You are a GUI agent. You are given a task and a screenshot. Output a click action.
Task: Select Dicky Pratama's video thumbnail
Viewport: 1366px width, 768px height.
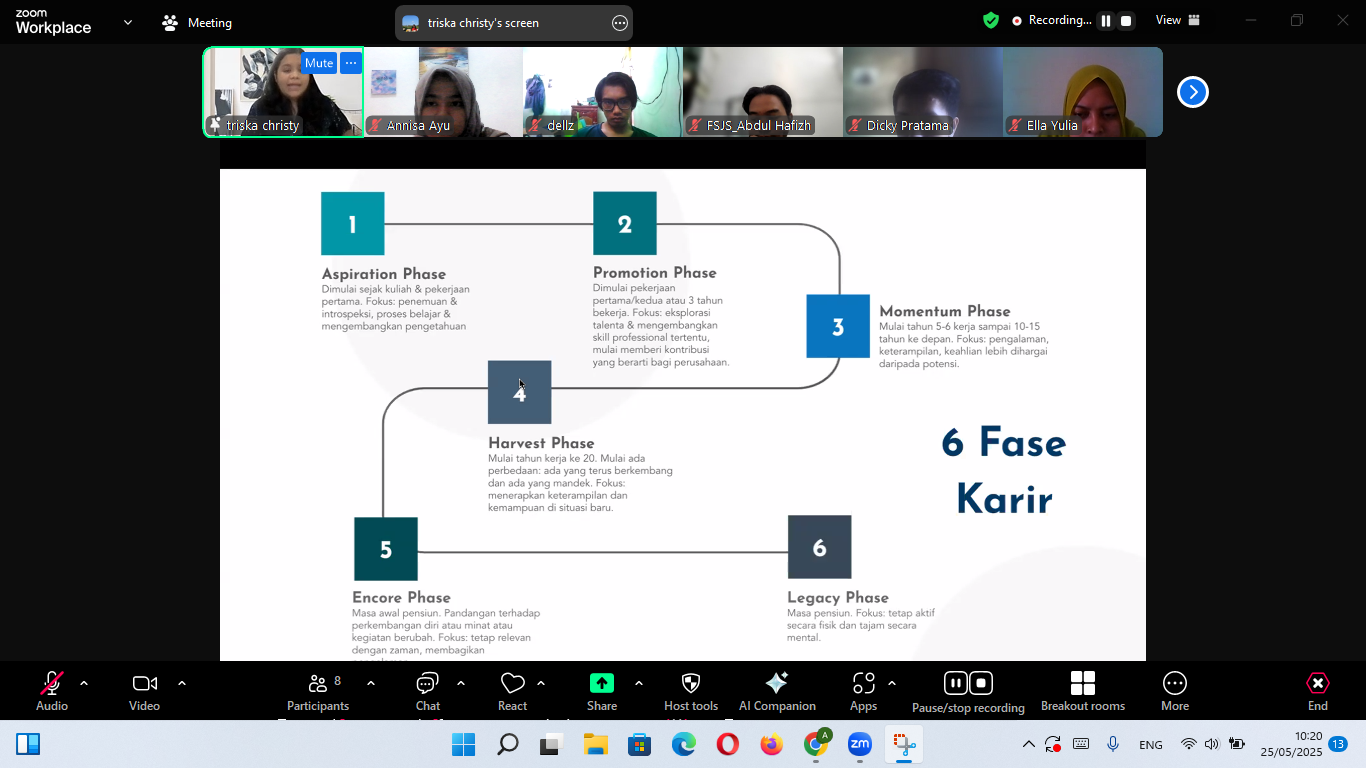923,92
